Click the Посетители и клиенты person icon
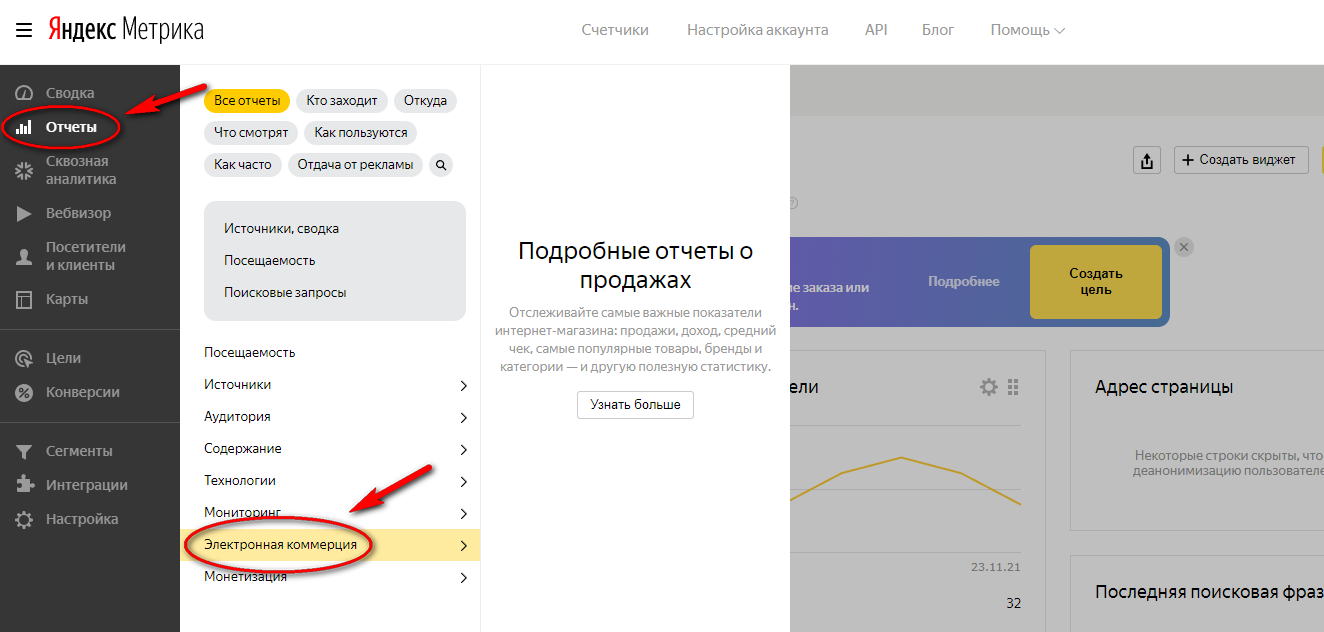1324x632 pixels. pos(24,256)
